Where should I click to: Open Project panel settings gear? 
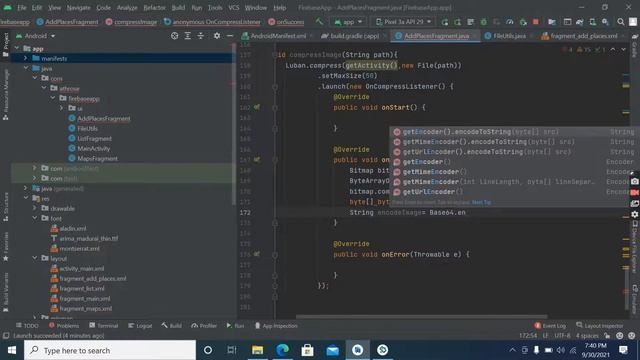(217, 36)
